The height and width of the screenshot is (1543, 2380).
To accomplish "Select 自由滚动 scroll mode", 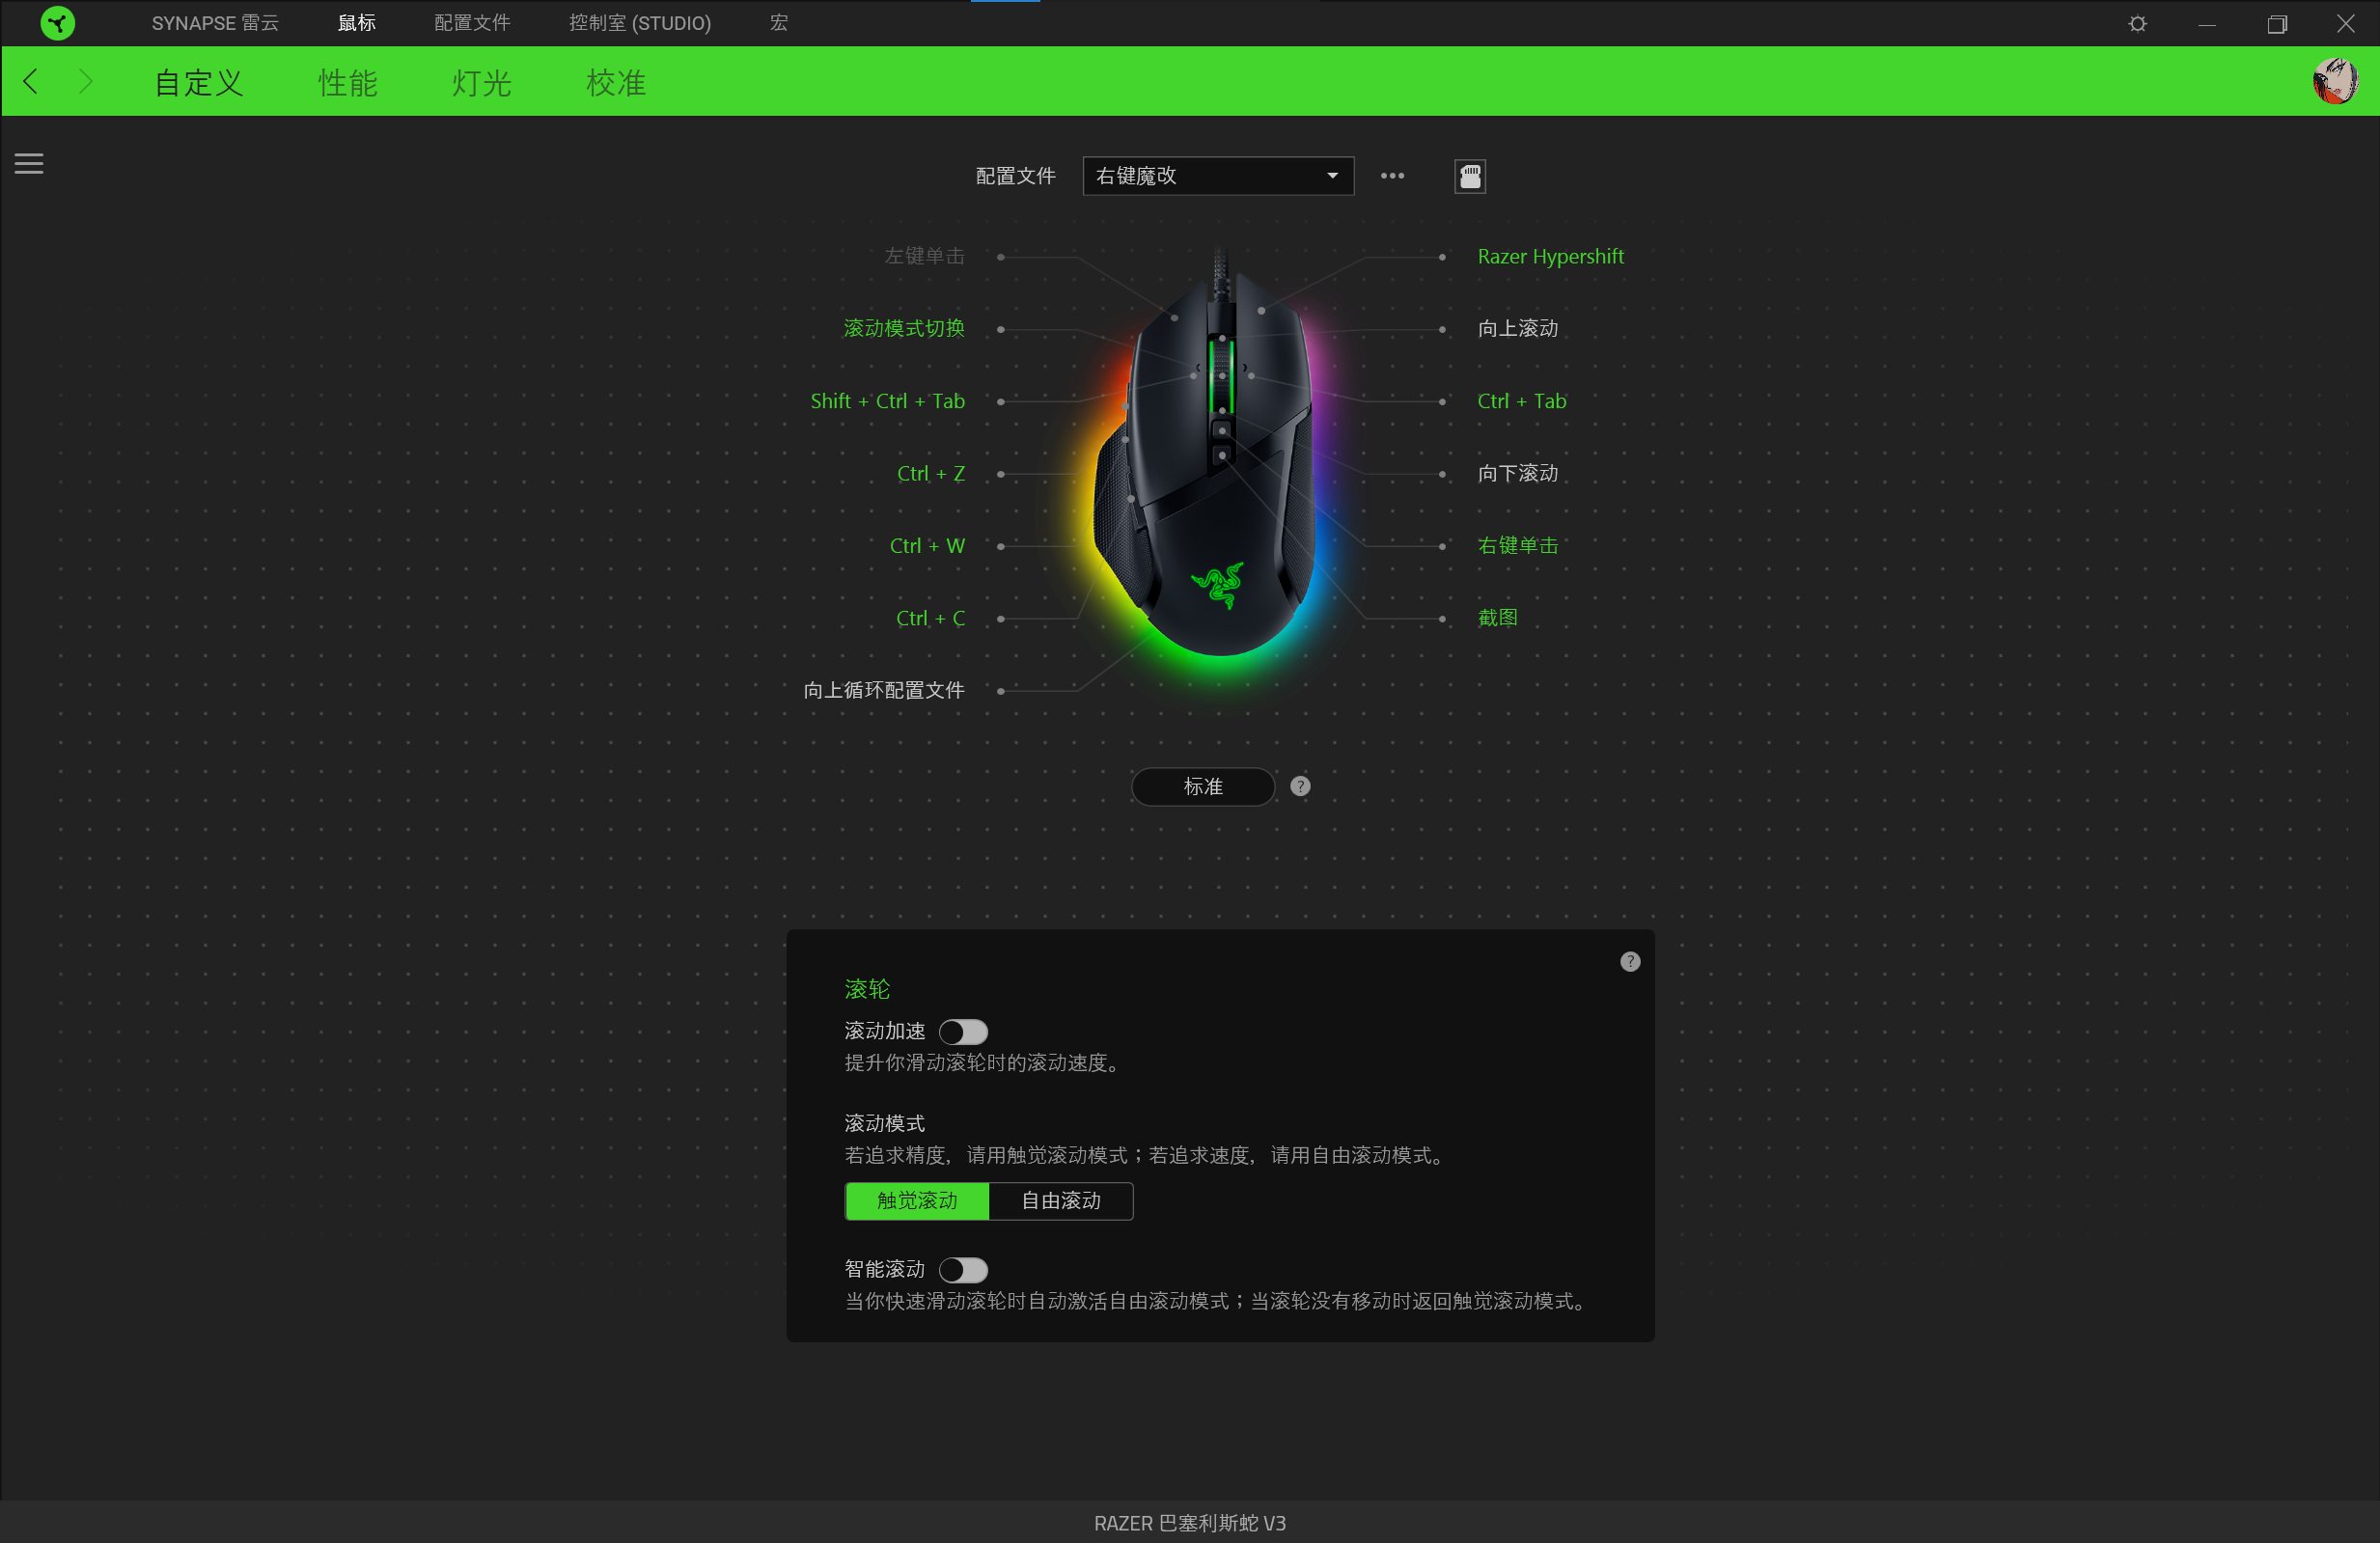I will [1061, 1201].
